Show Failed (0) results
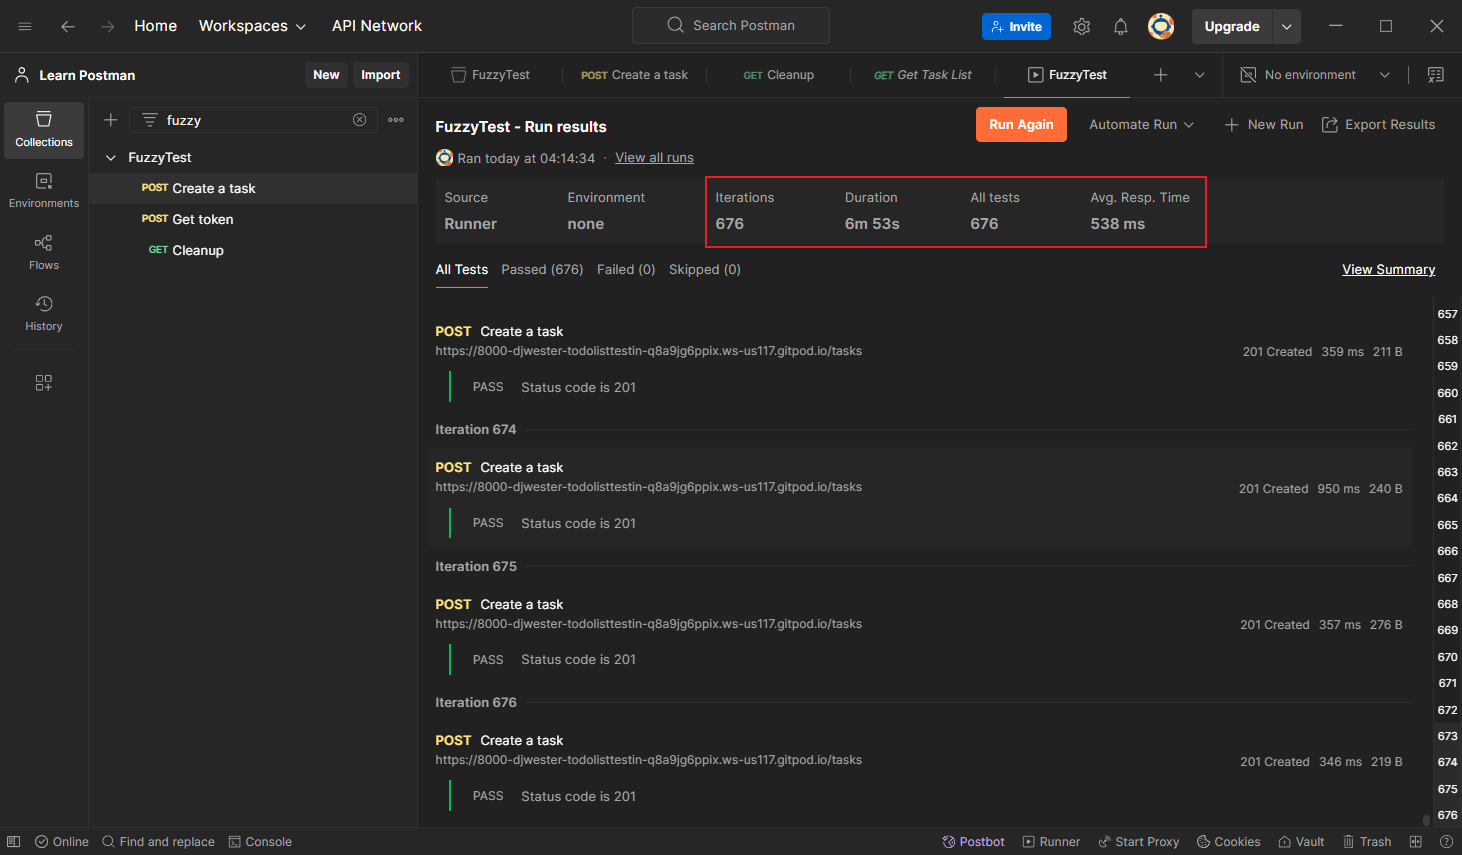Viewport: 1462px width, 855px height. coord(626,270)
